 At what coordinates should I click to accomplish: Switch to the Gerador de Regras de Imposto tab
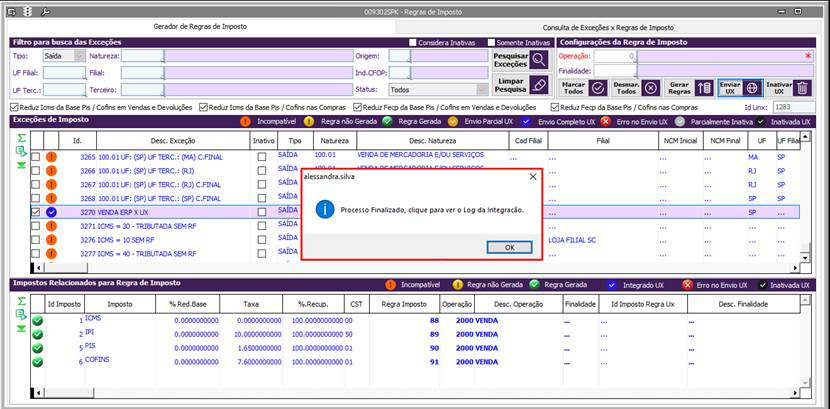pyautogui.click(x=200, y=26)
